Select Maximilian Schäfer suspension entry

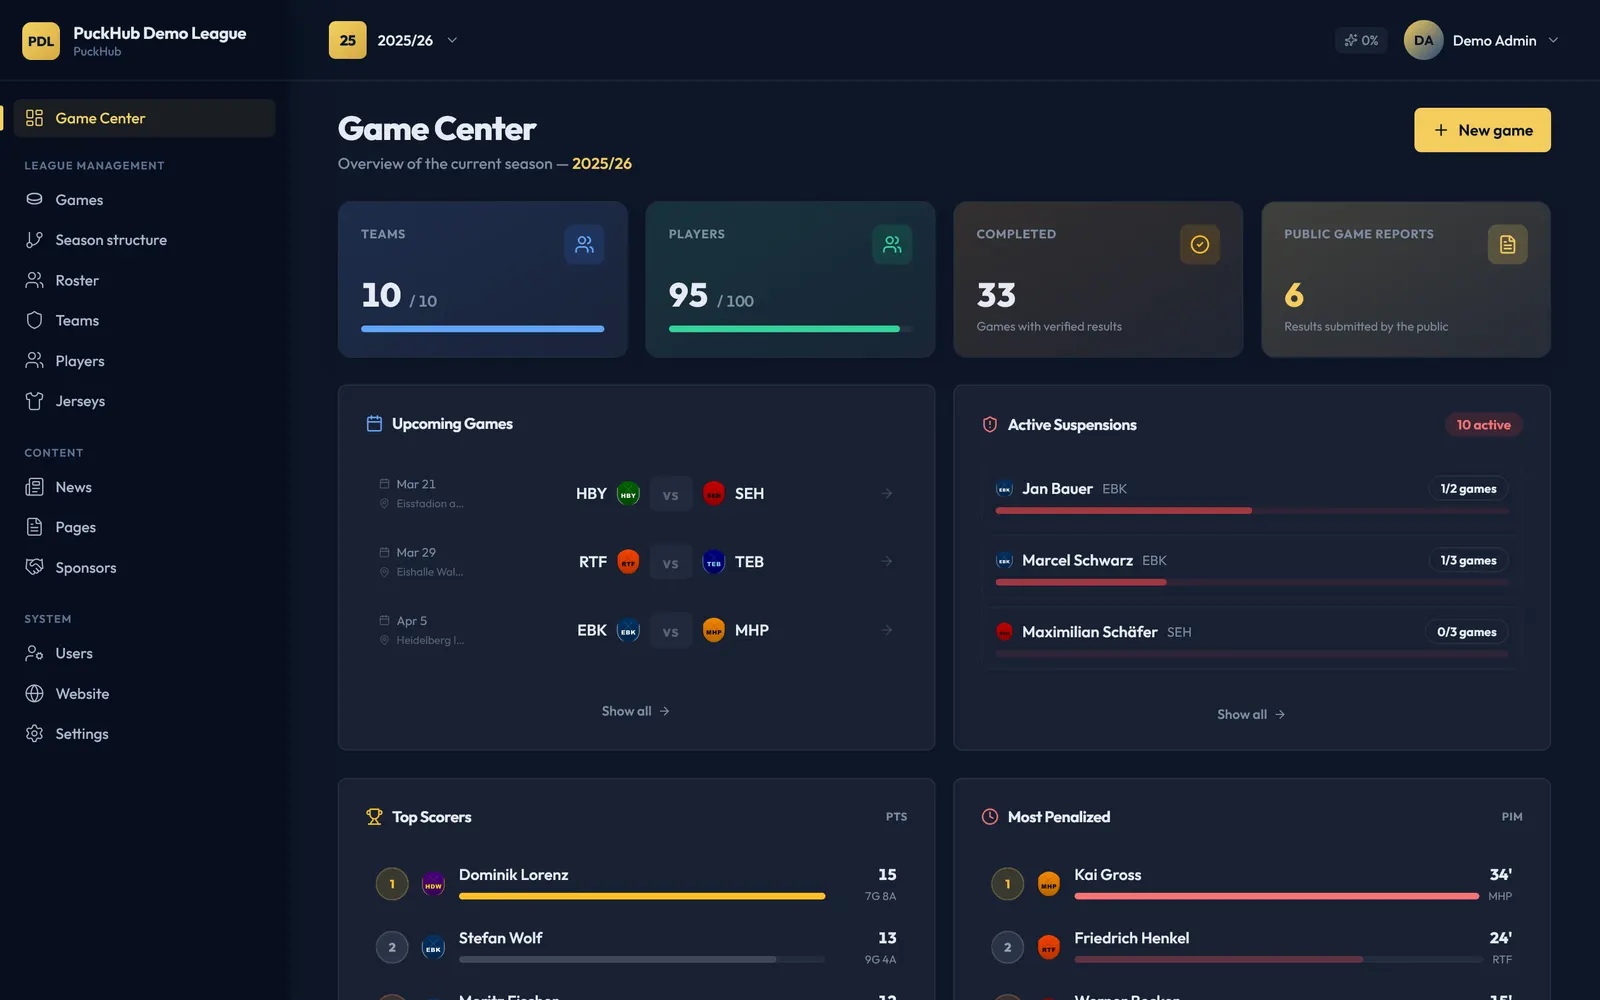click(1252, 640)
